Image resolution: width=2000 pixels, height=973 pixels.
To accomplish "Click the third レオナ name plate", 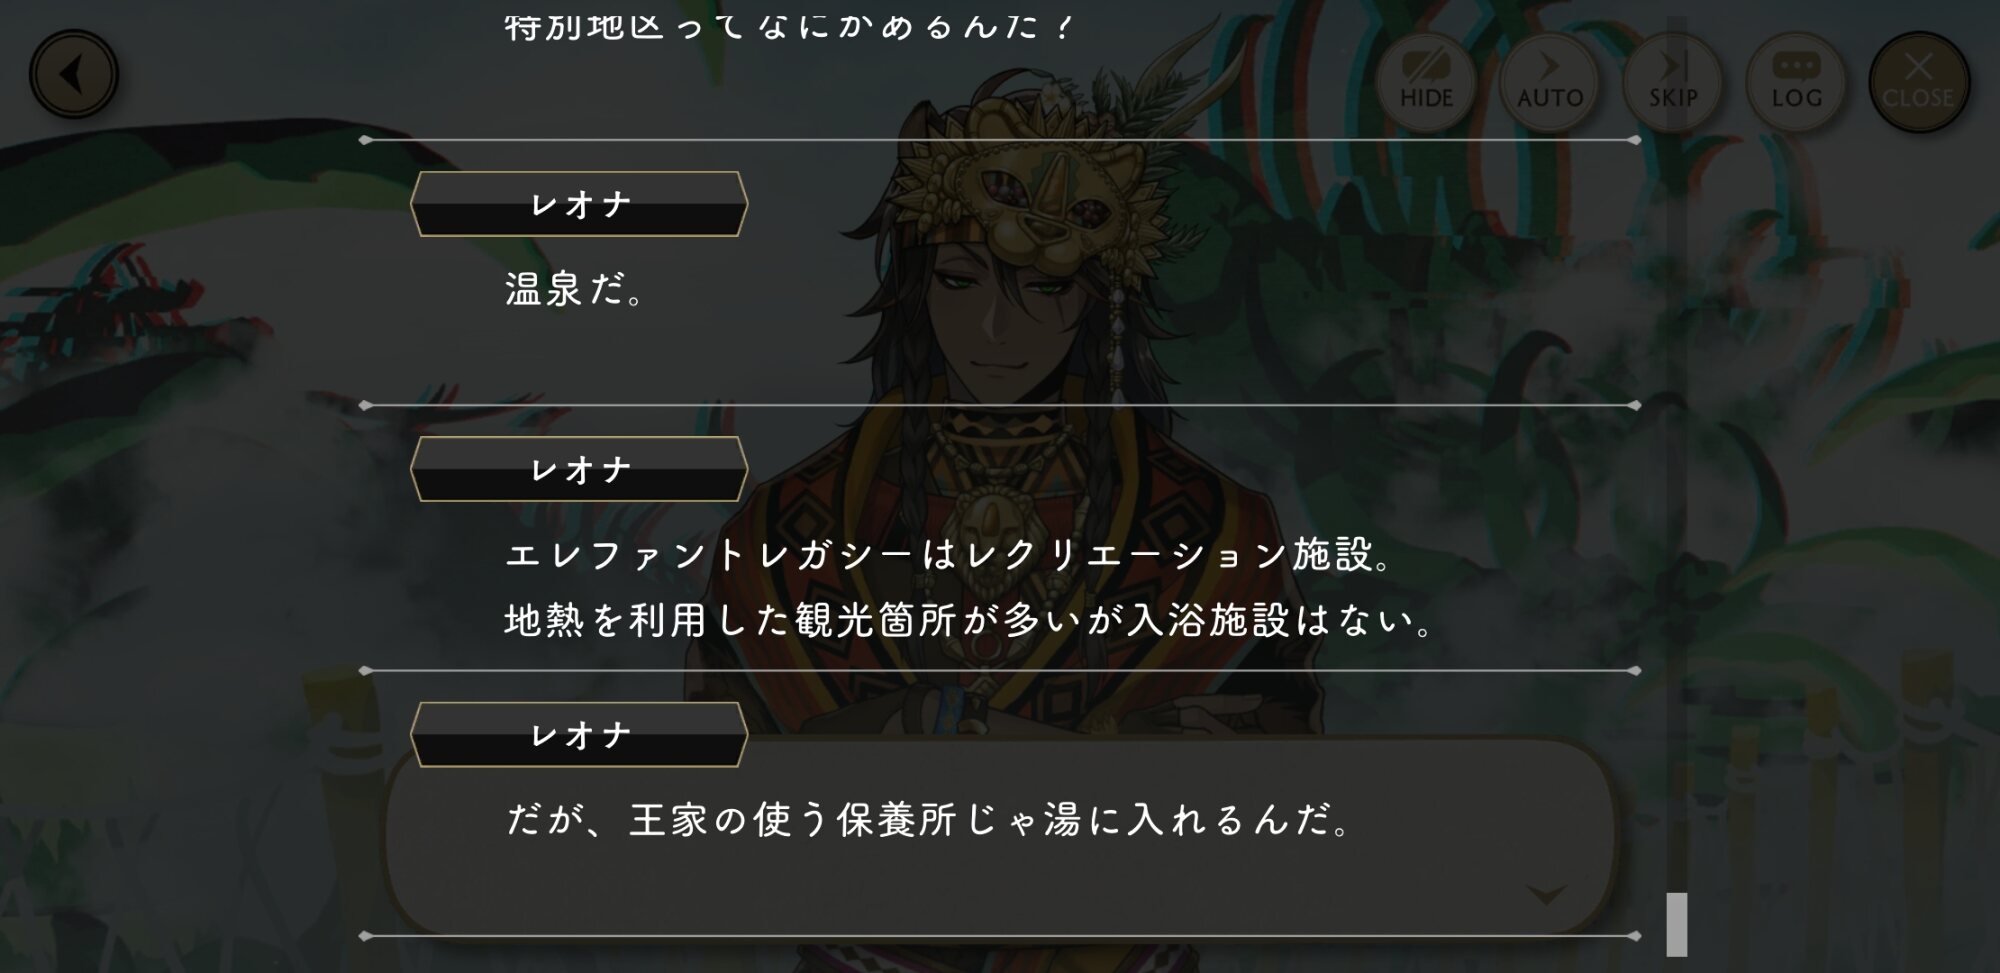I will click(579, 735).
